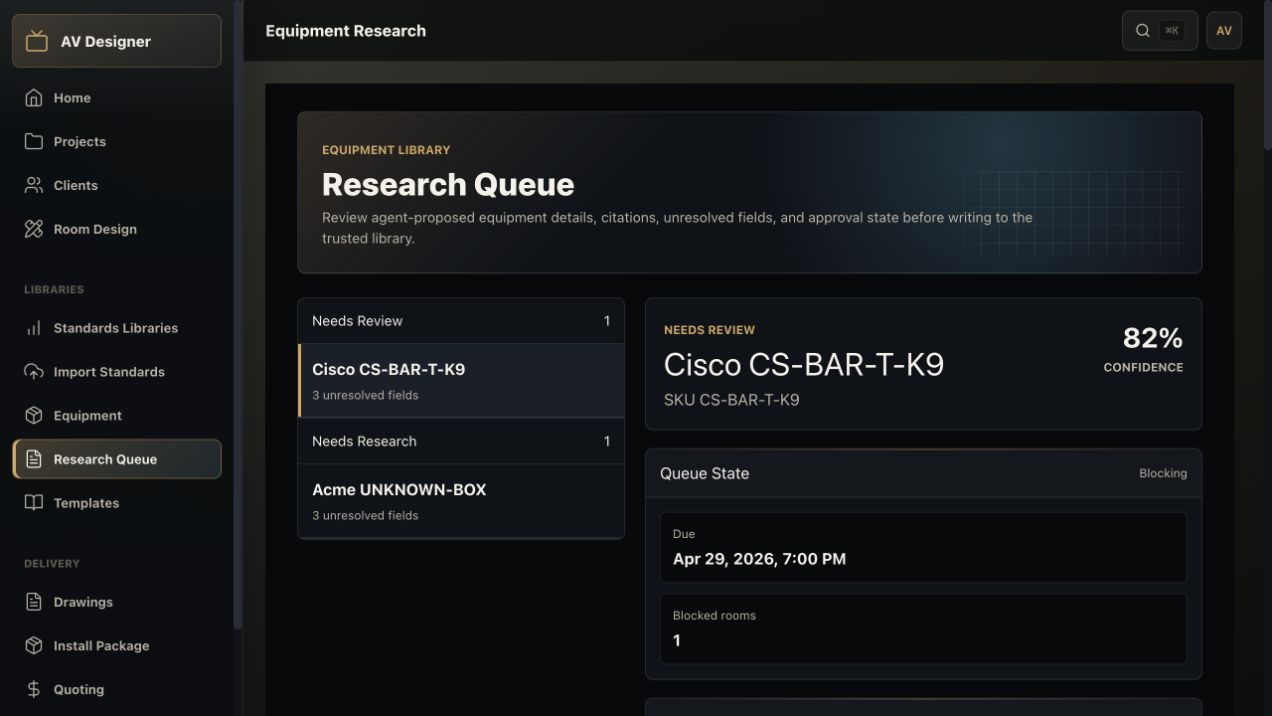Open the Clients section
Image resolution: width=1272 pixels, height=716 pixels.
[x=117, y=185]
